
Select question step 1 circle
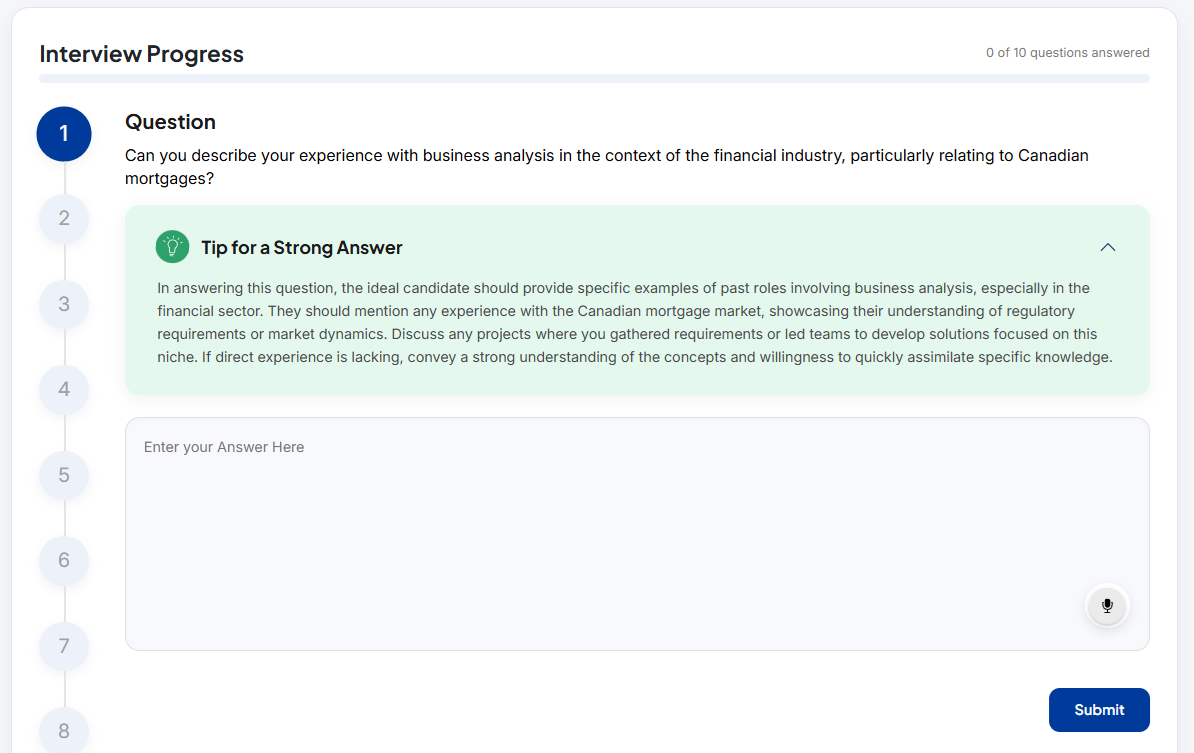(x=64, y=134)
